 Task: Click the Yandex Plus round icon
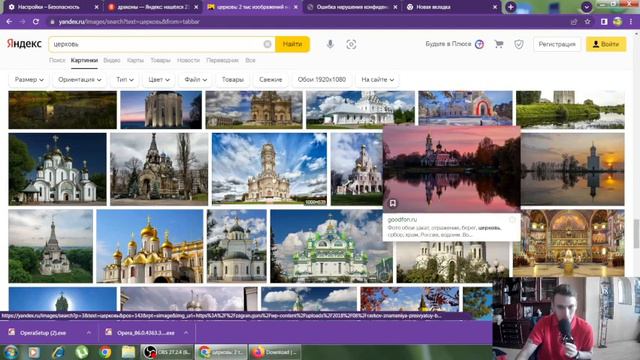[480, 44]
